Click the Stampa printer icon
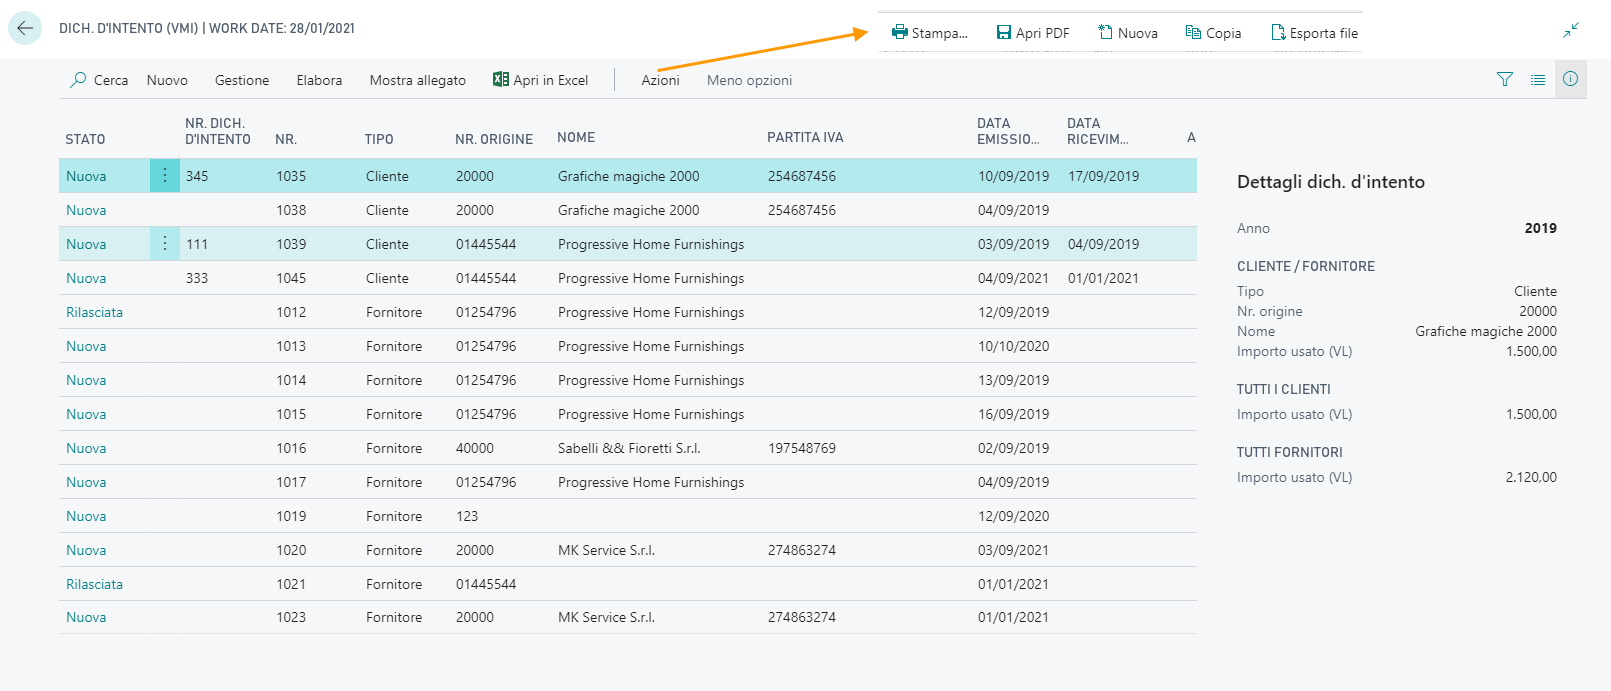This screenshot has height=691, width=1611. [x=900, y=33]
